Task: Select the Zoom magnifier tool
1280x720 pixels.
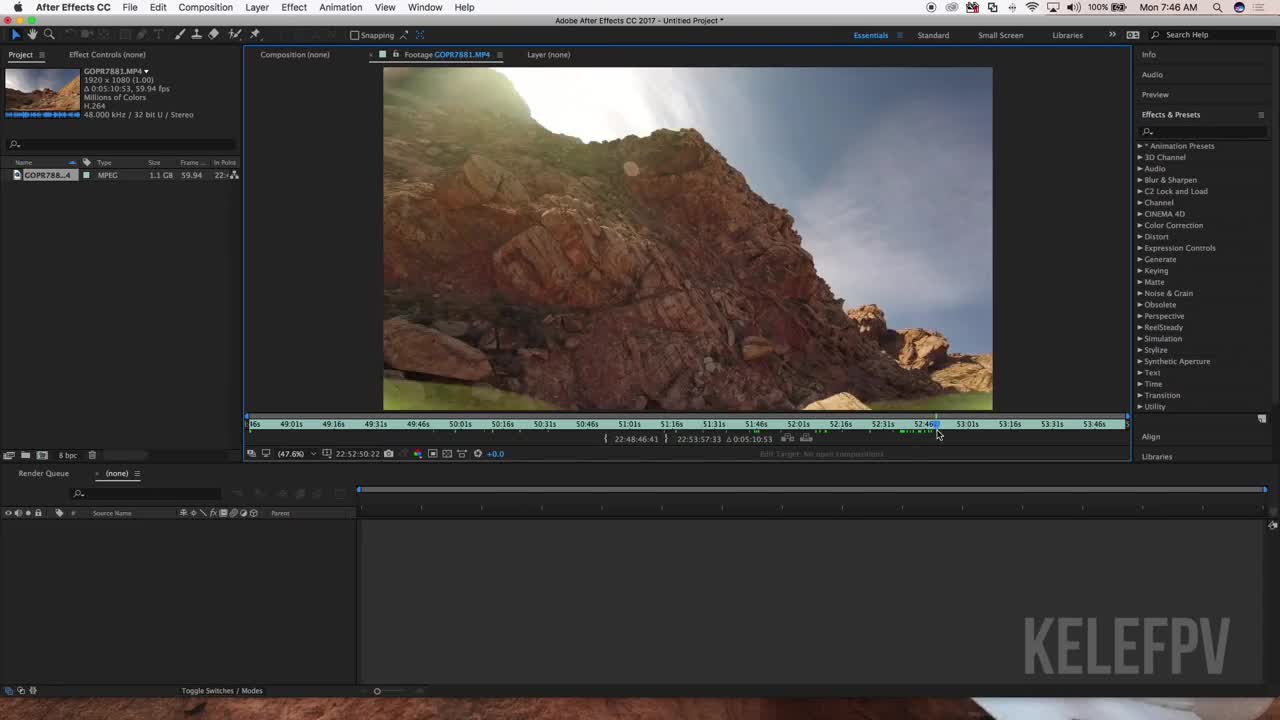Action: 49,35
